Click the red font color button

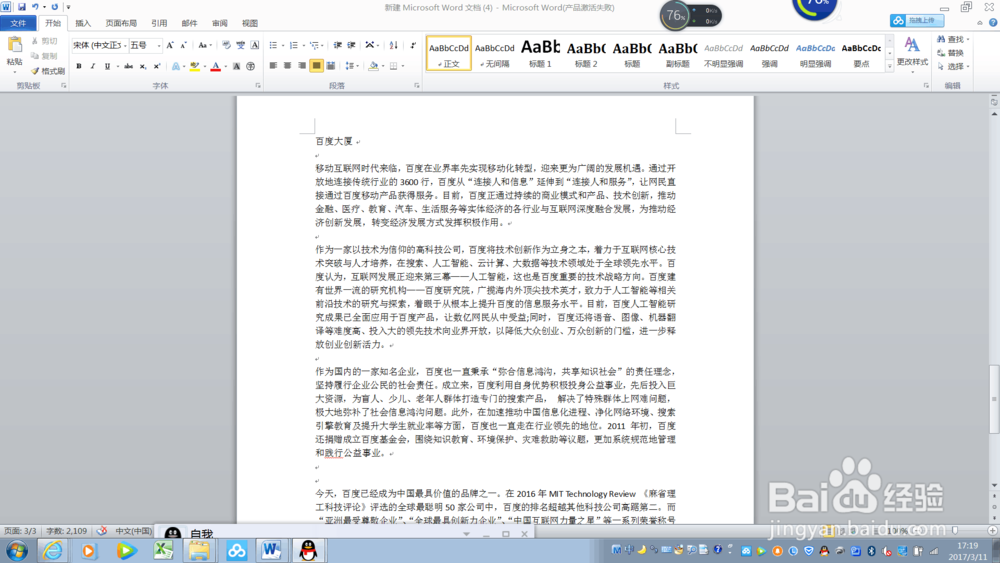tap(216, 66)
